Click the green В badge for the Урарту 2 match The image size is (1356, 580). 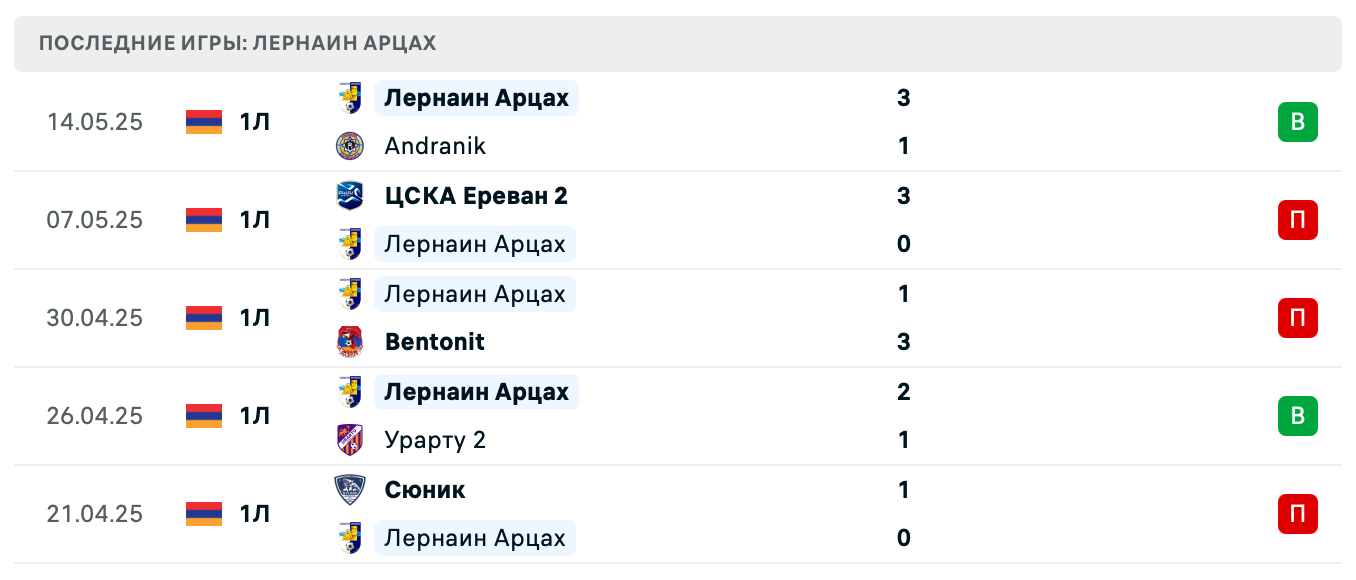(x=1297, y=416)
